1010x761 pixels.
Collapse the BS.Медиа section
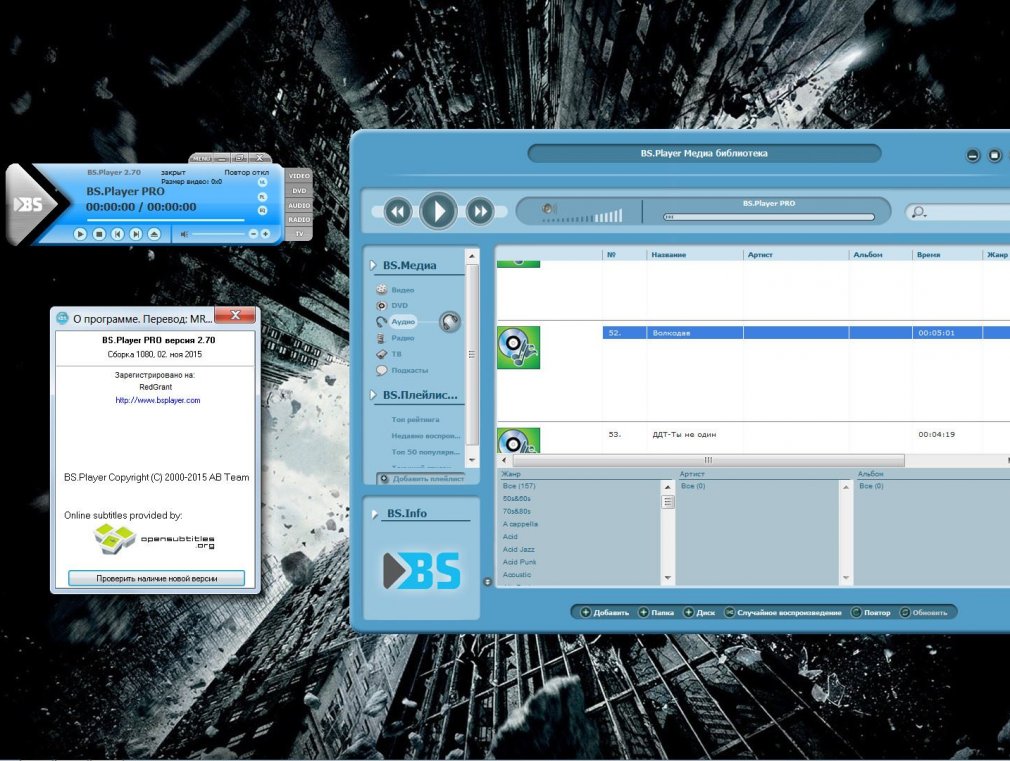tap(373, 265)
